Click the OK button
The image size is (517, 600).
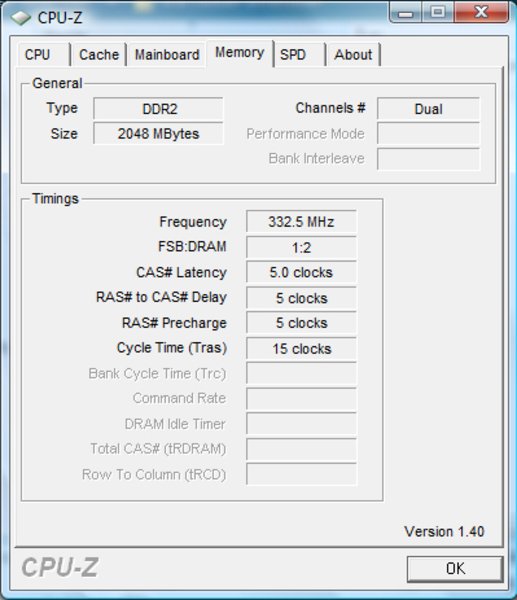coord(455,569)
